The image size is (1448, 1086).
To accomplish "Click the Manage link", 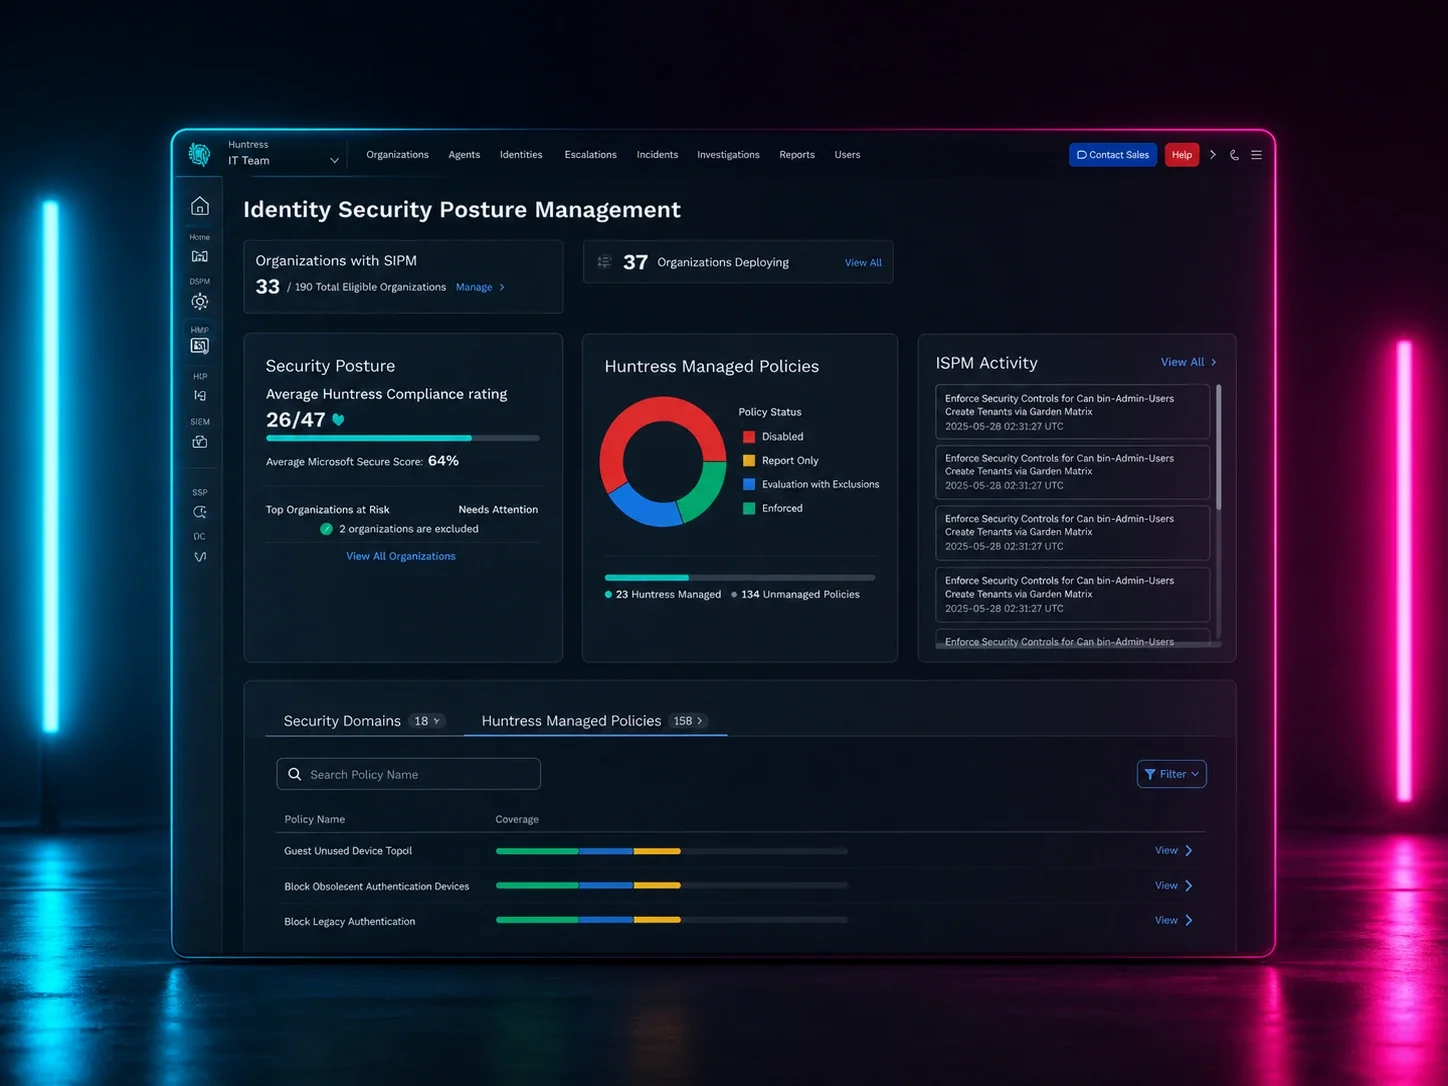I will pyautogui.click(x=474, y=287).
